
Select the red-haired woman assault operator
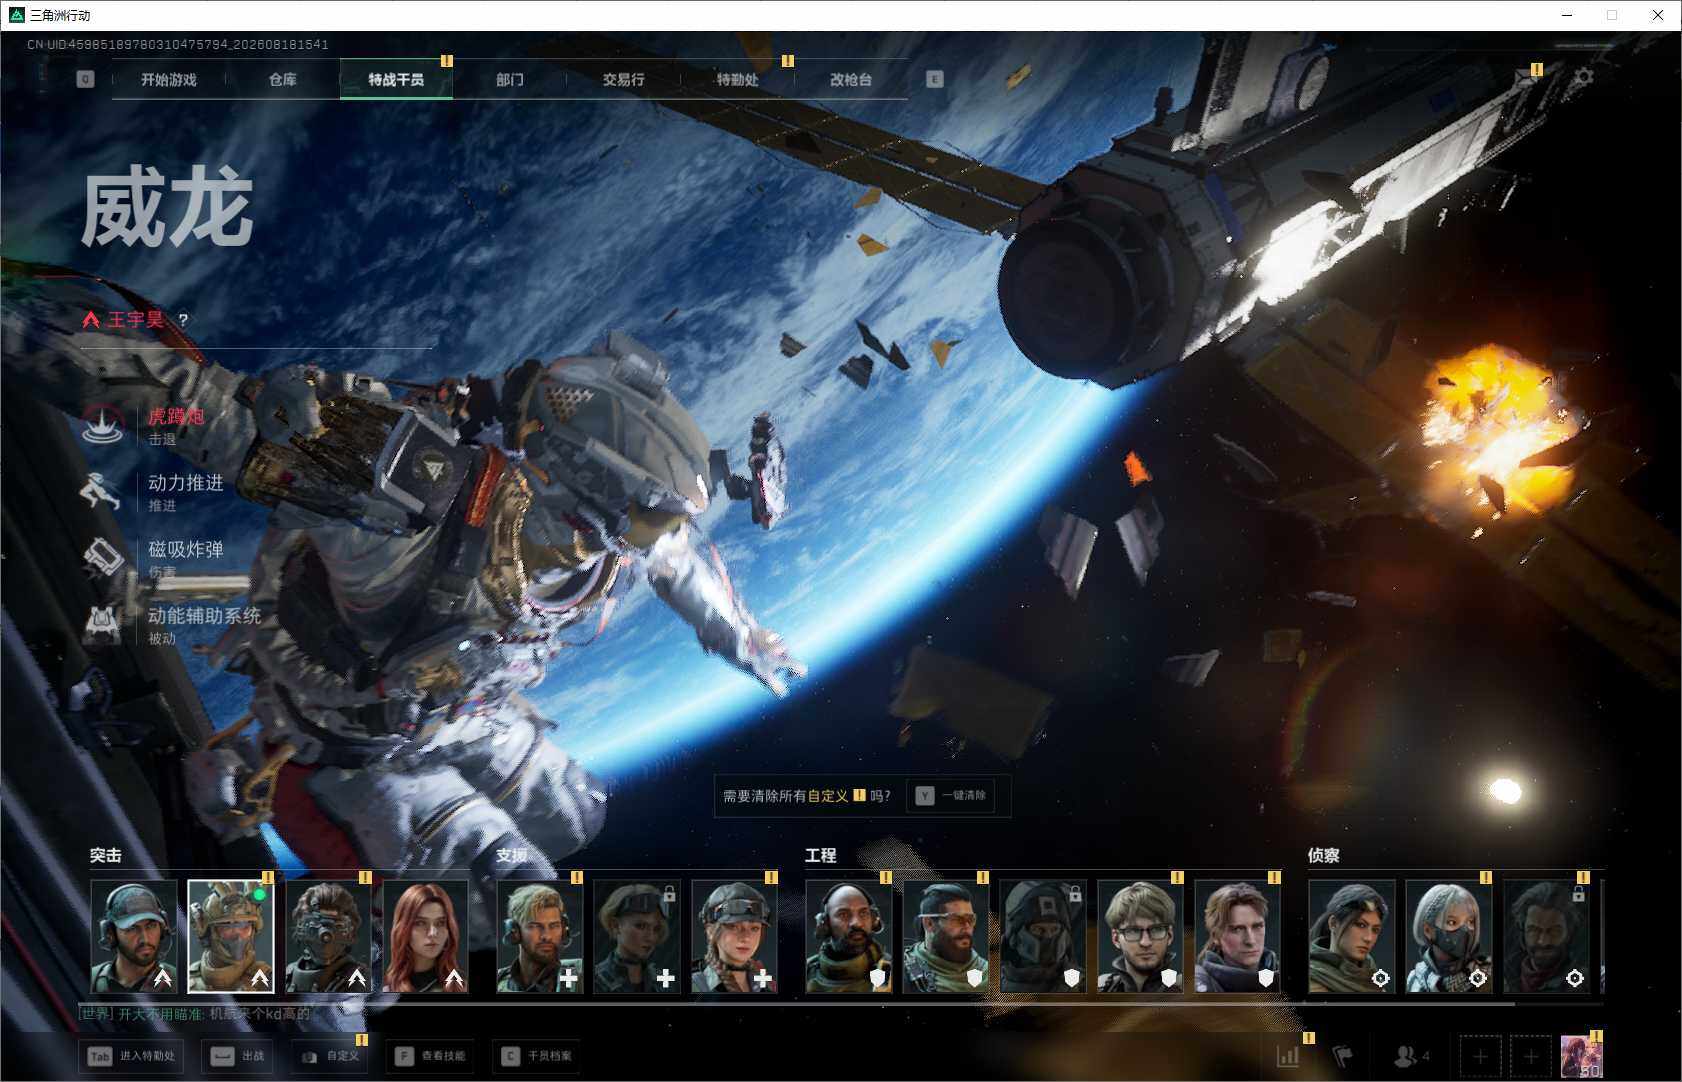coord(425,936)
